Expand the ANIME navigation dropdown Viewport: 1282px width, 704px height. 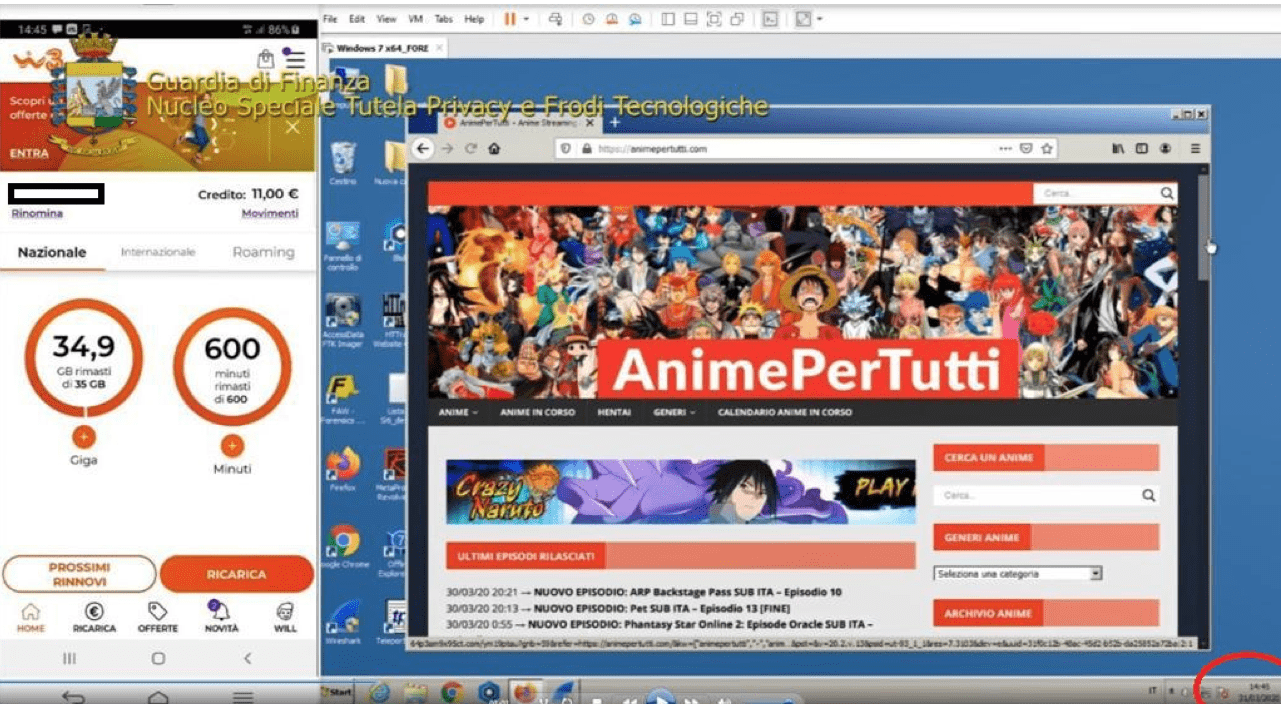[460, 412]
